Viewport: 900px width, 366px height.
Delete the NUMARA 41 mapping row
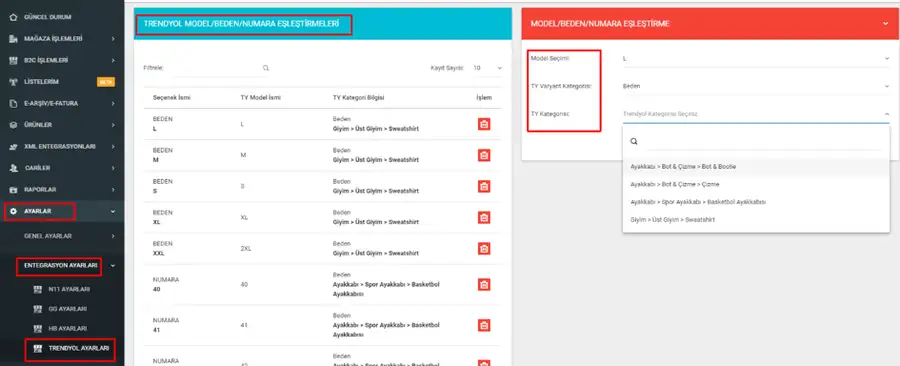484,325
